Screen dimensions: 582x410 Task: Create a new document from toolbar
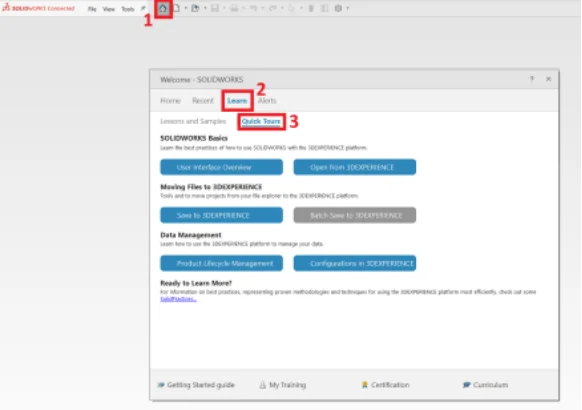click(x=177, y=8)
